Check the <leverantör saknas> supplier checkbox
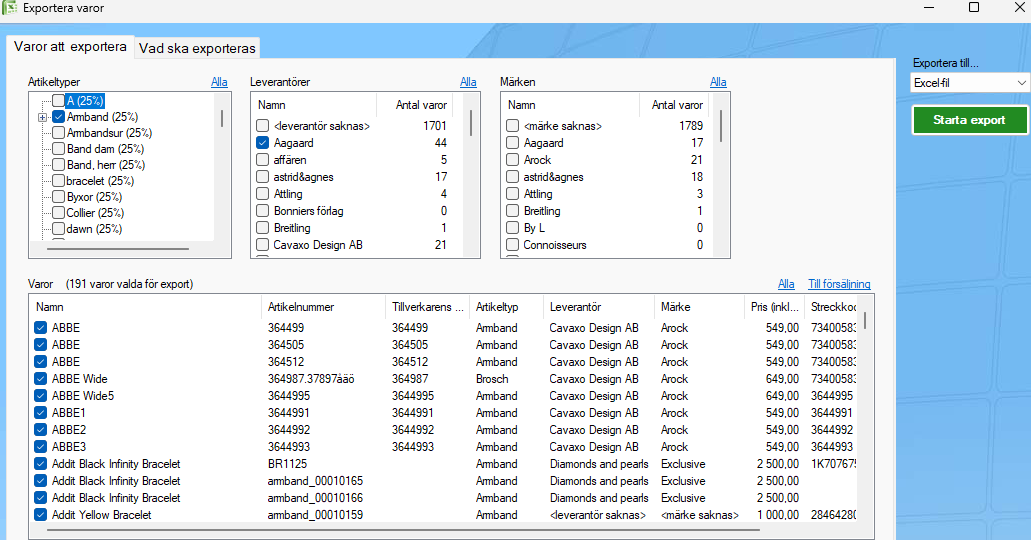Image resolution: width=1031 pixels, height=540 pixels. (262, 126)
